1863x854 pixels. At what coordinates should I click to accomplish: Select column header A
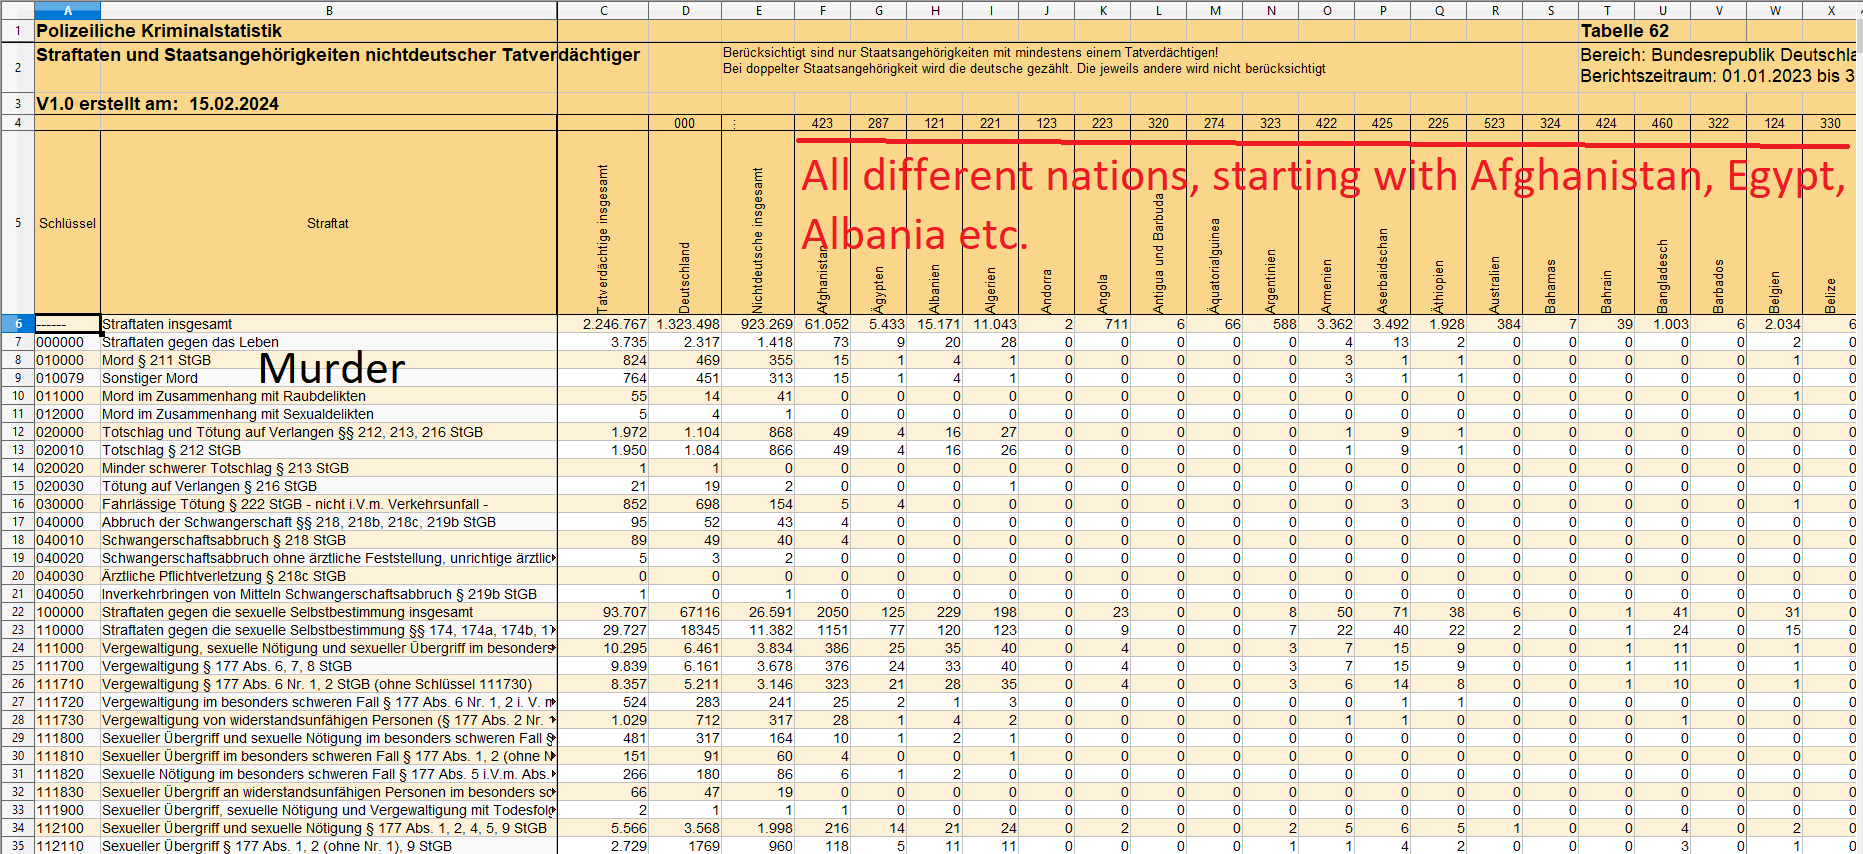click(x=67, y=10)
